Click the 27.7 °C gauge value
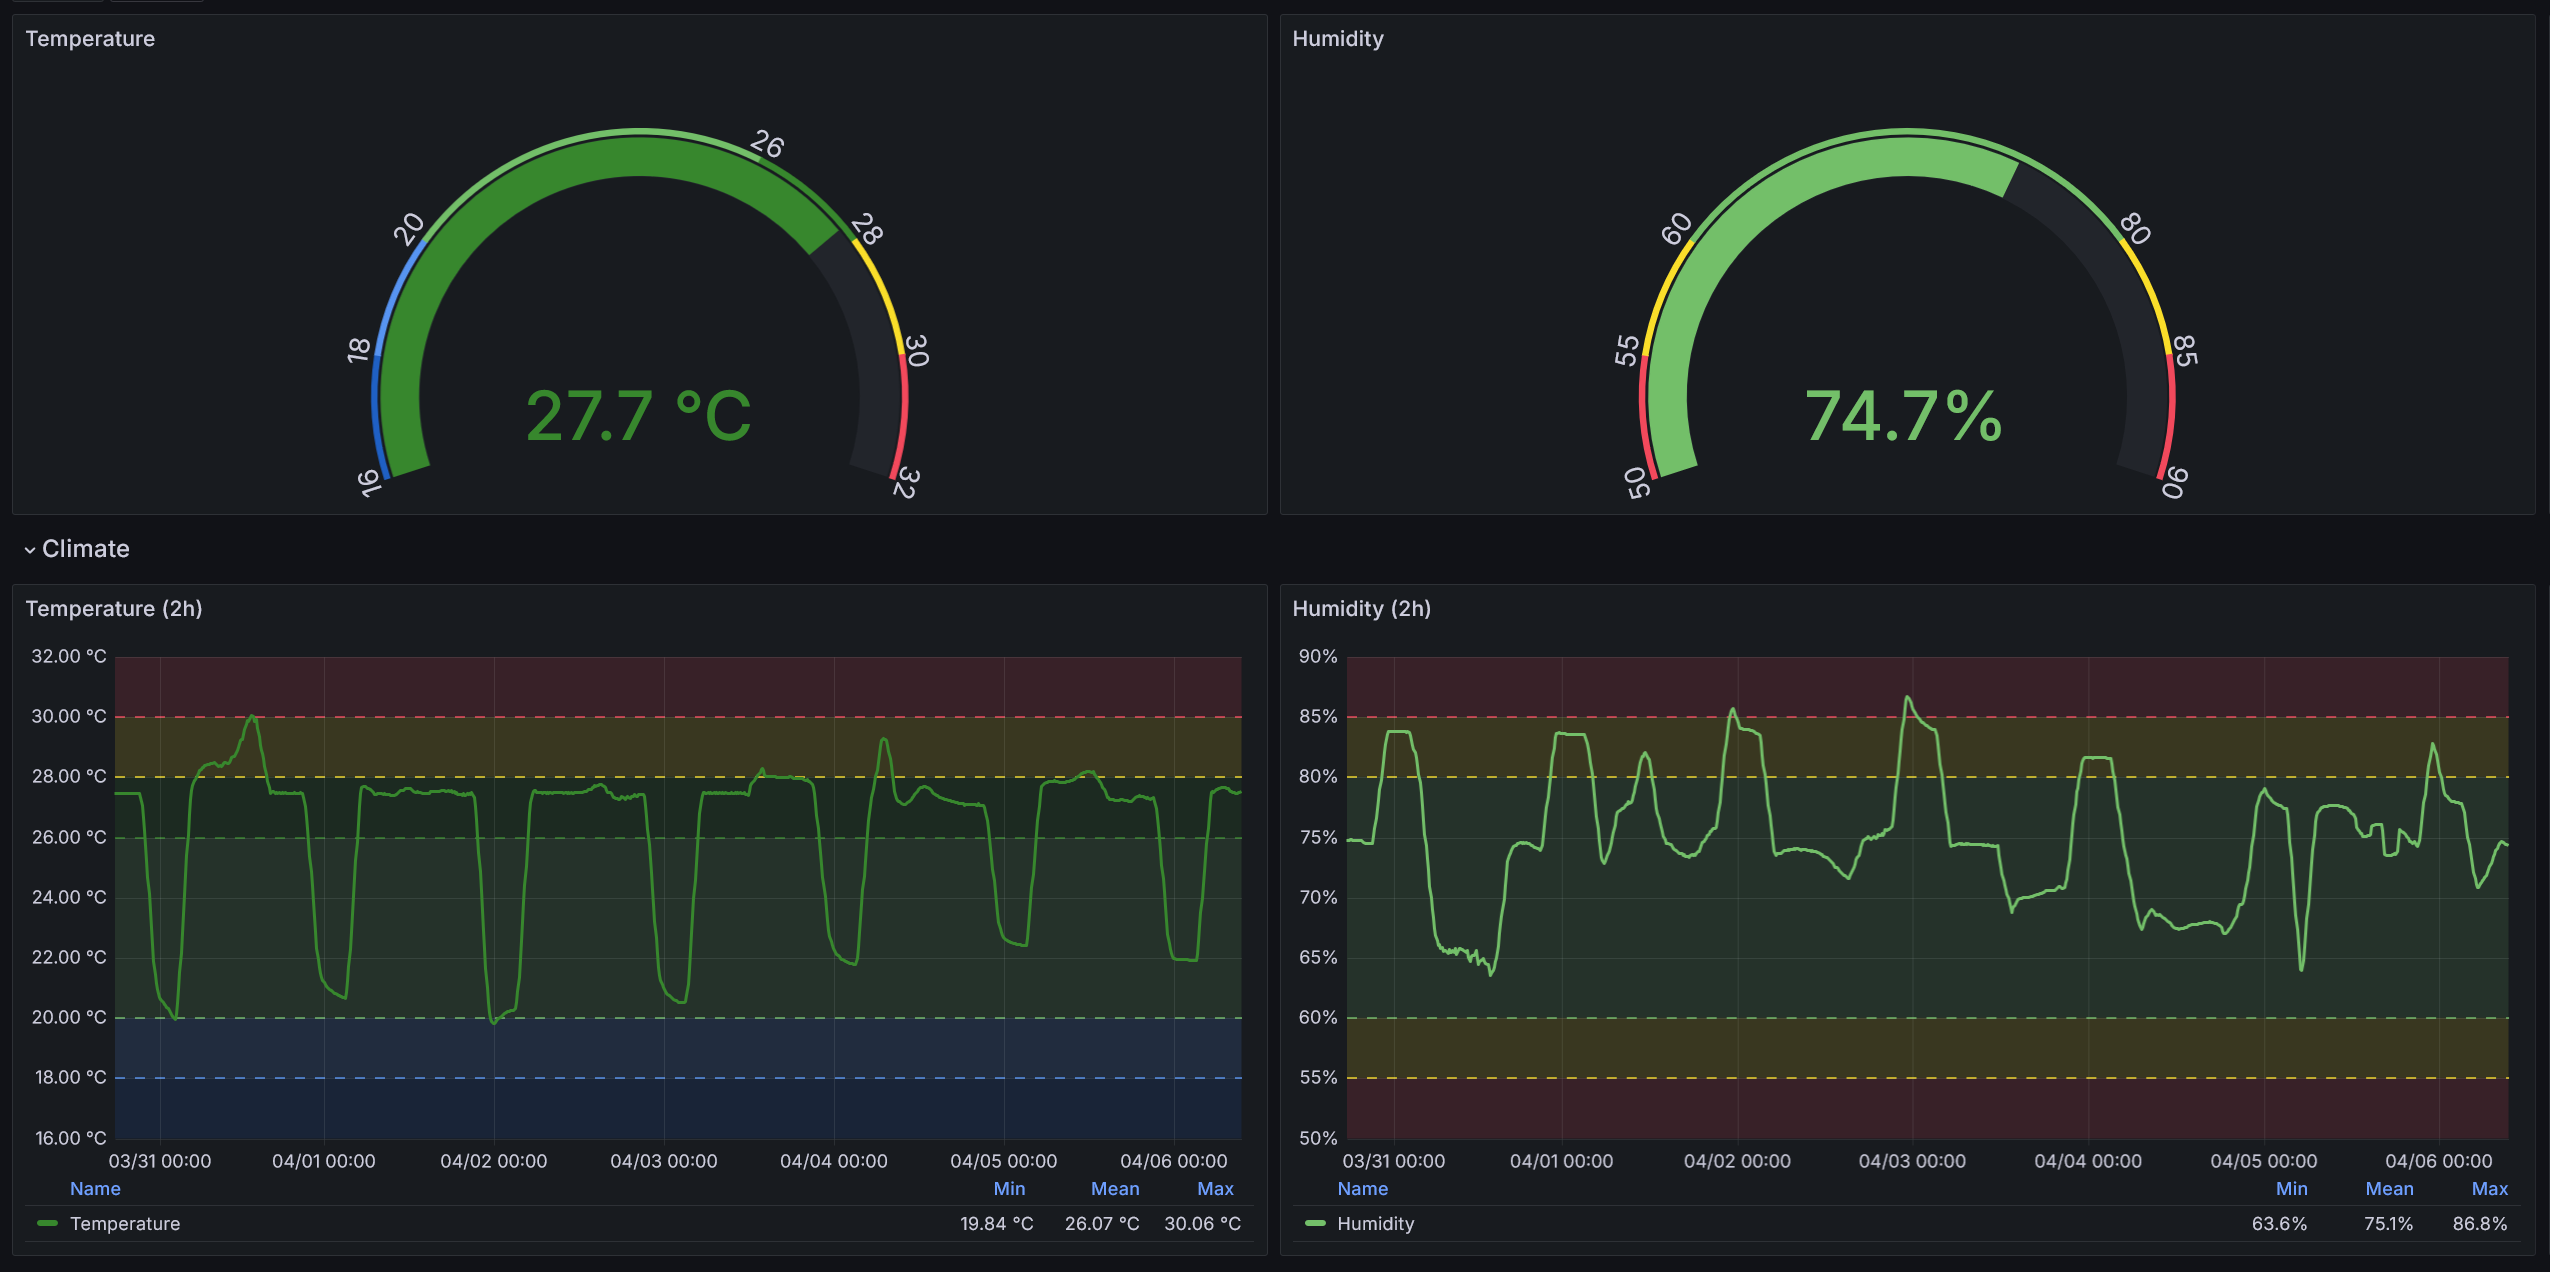The image size is (2550, 1272). (x=638, y=416)
